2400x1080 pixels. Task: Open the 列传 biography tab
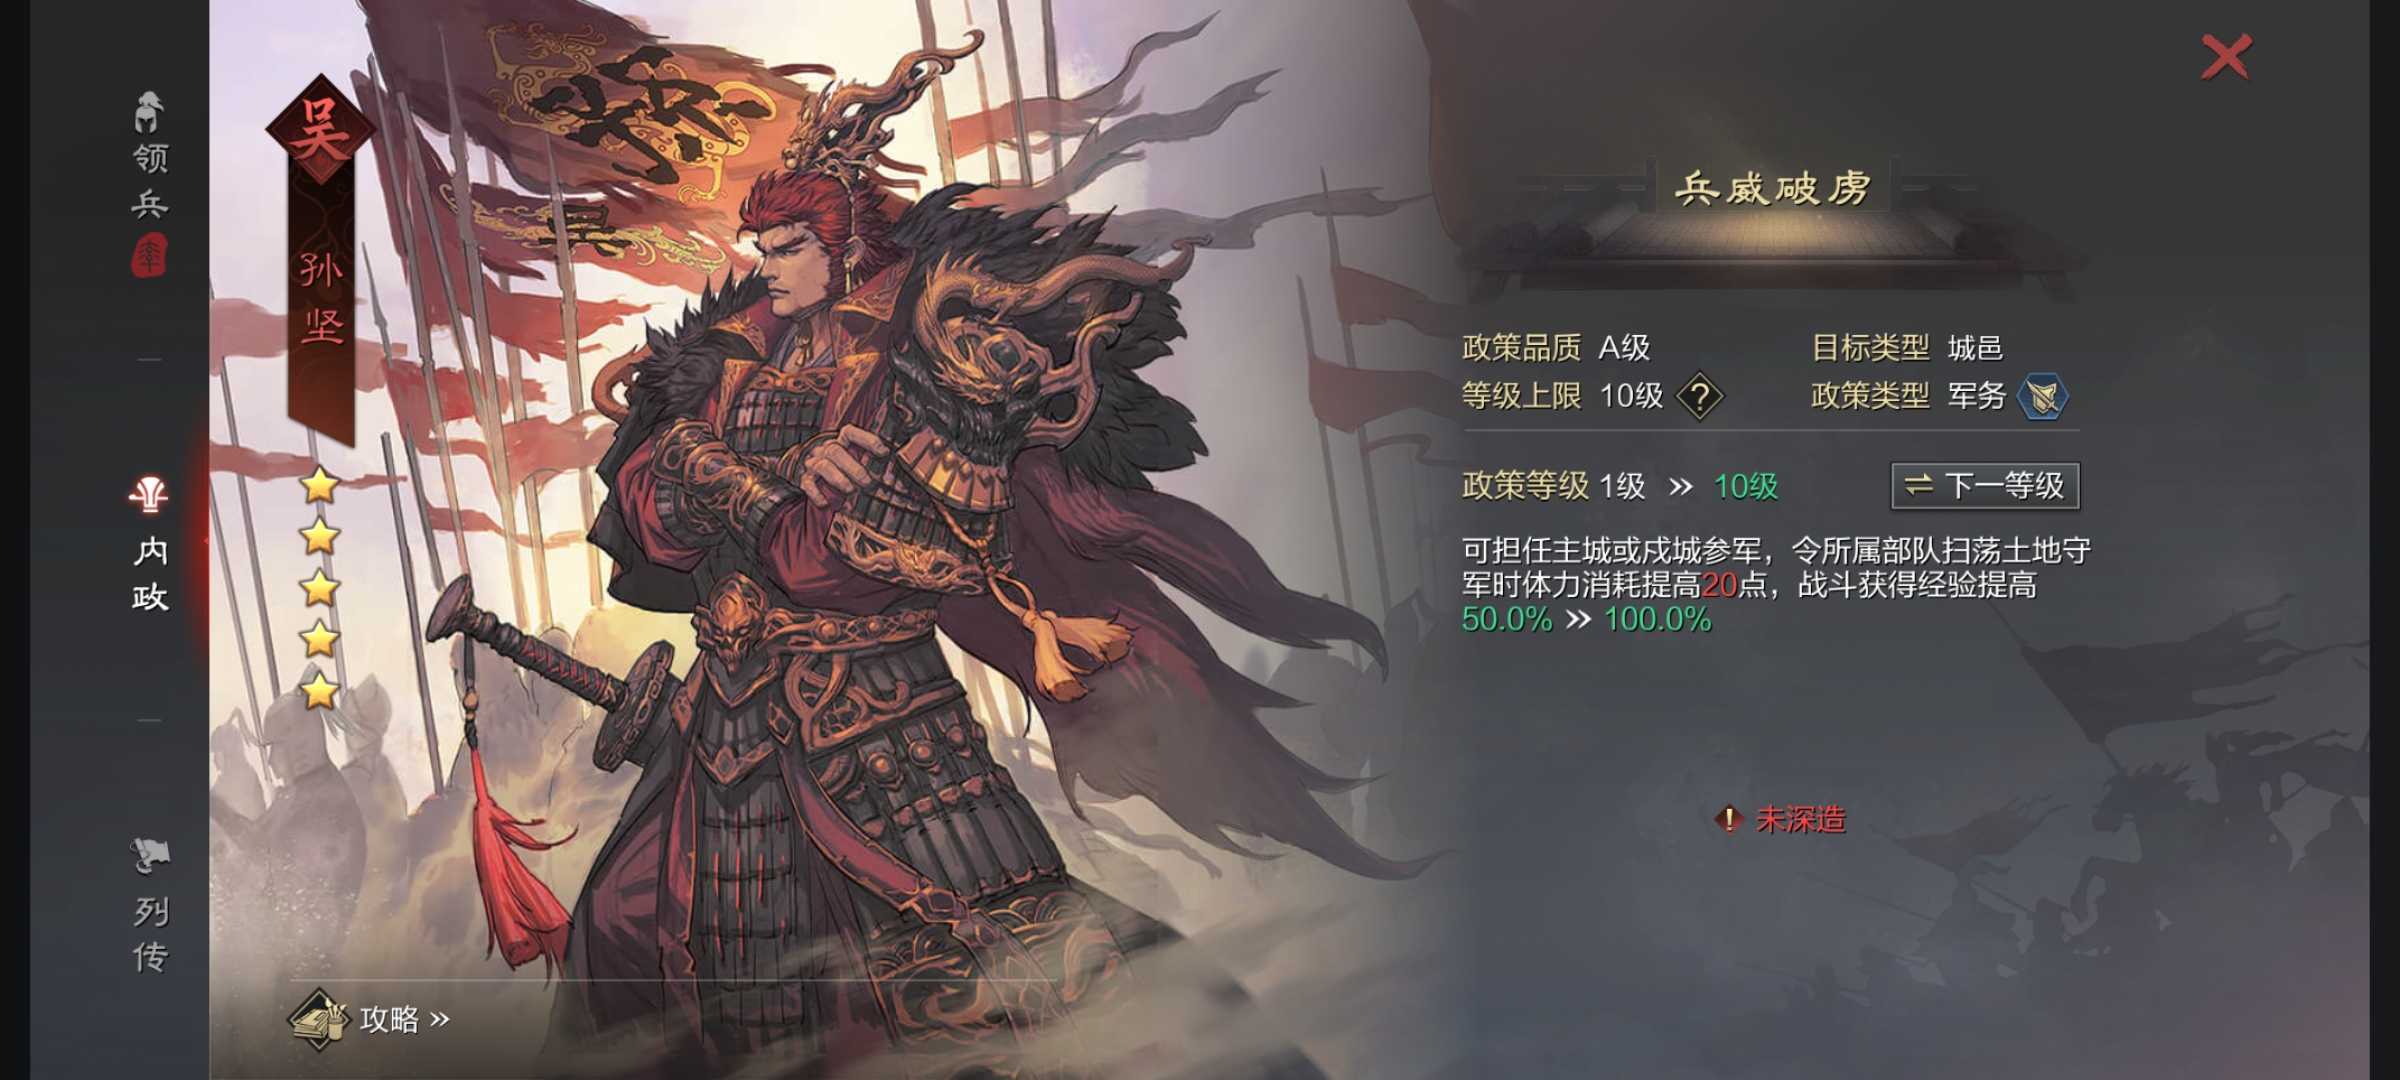tap(150, 934)
